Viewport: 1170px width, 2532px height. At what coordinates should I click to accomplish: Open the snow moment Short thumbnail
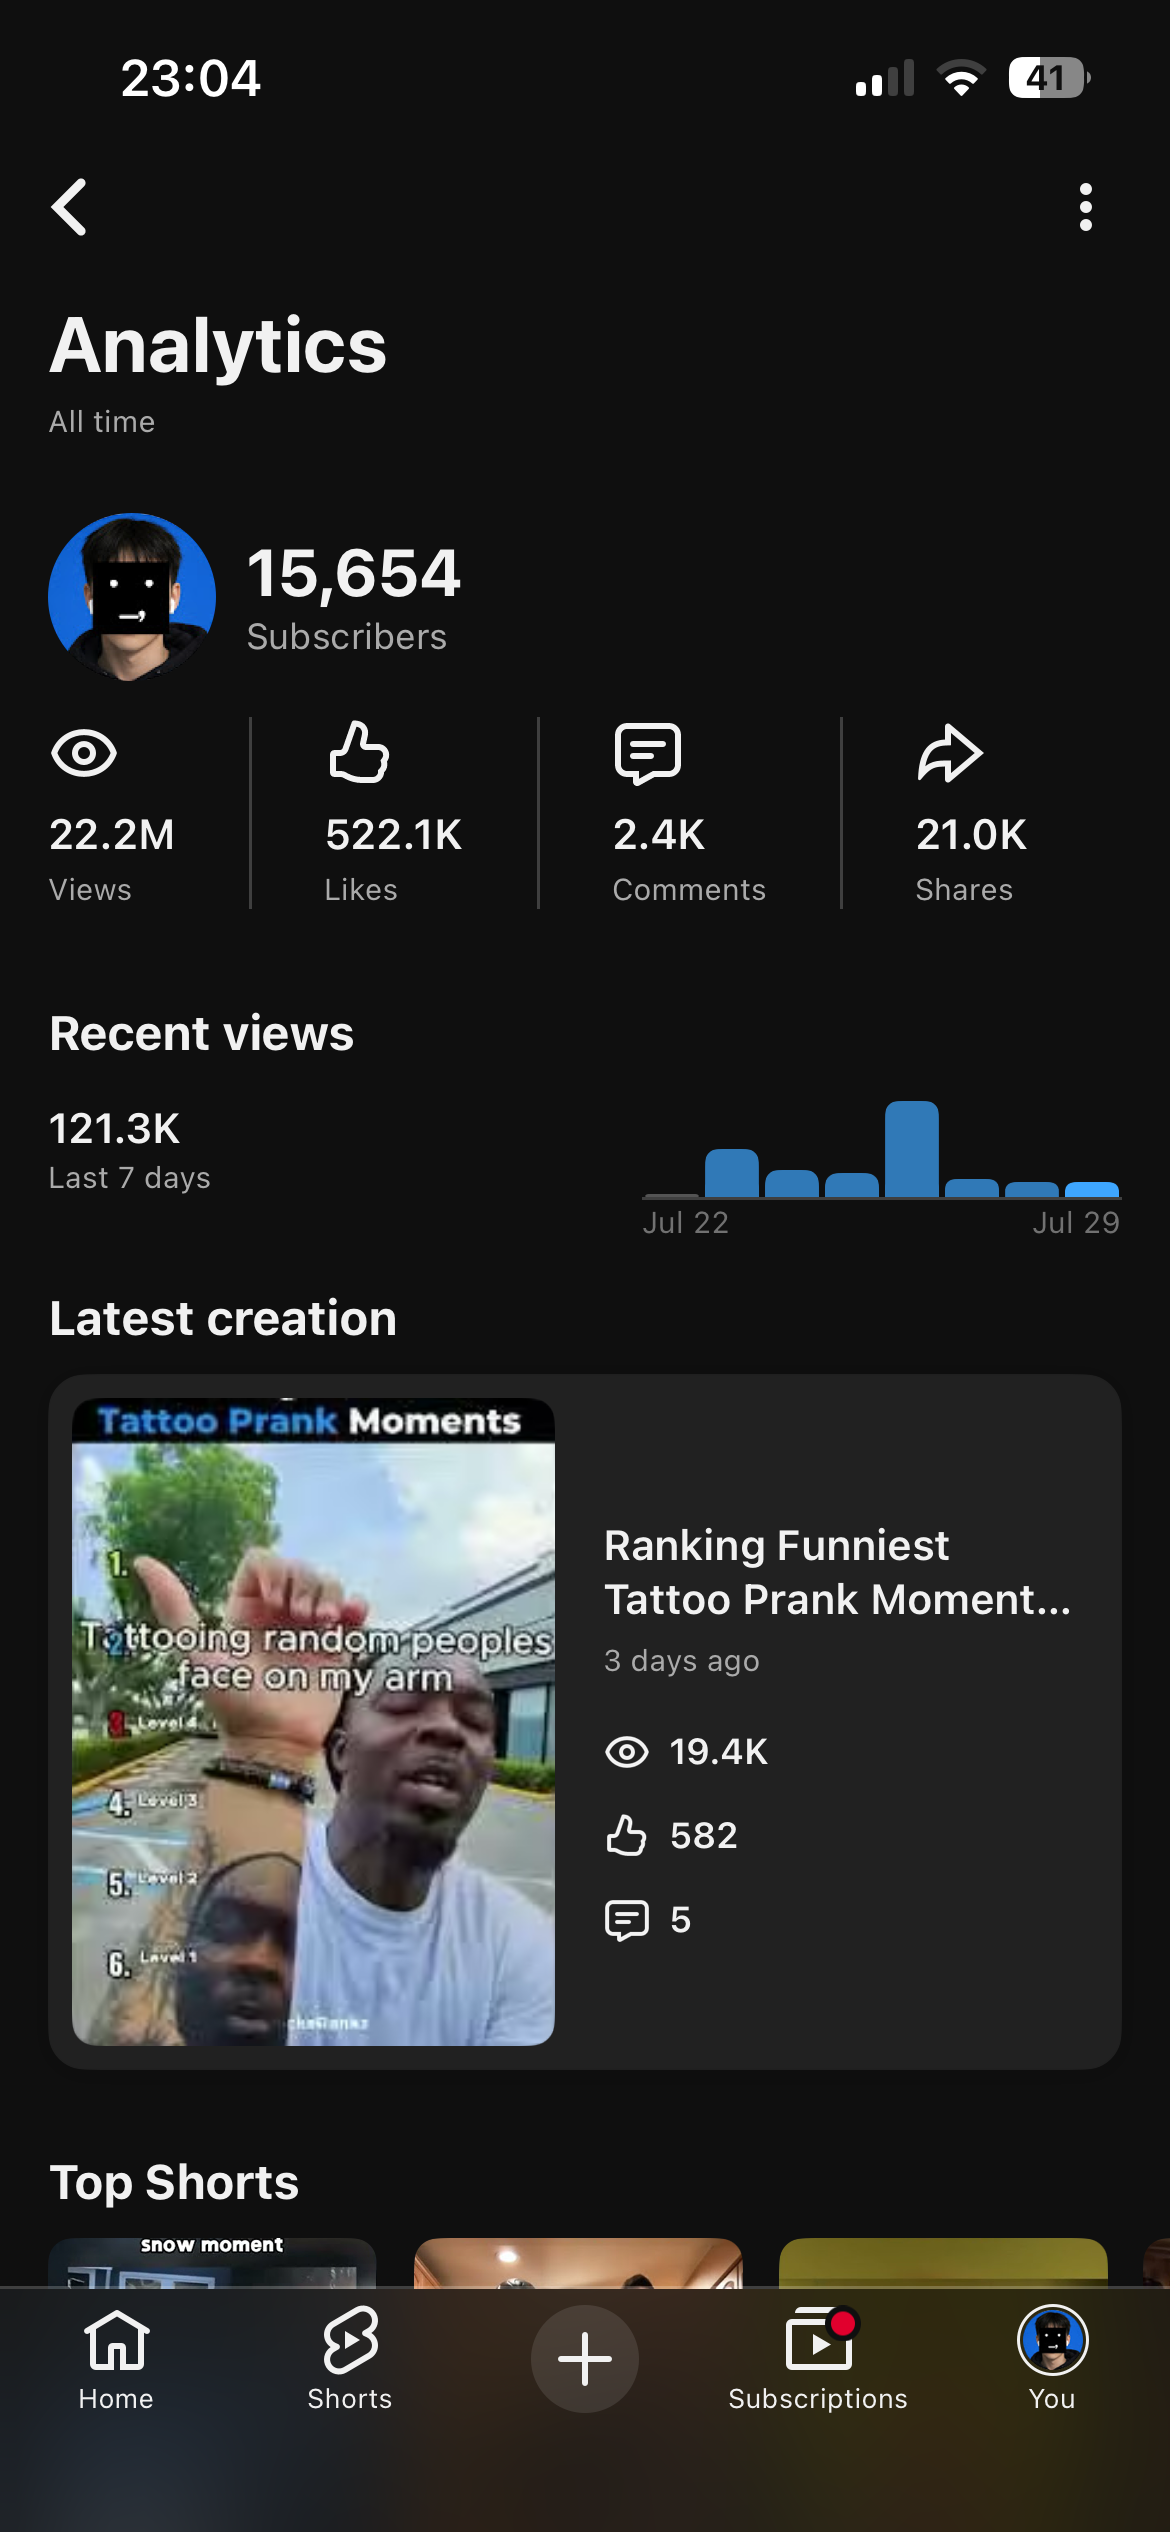[212, 2262]
